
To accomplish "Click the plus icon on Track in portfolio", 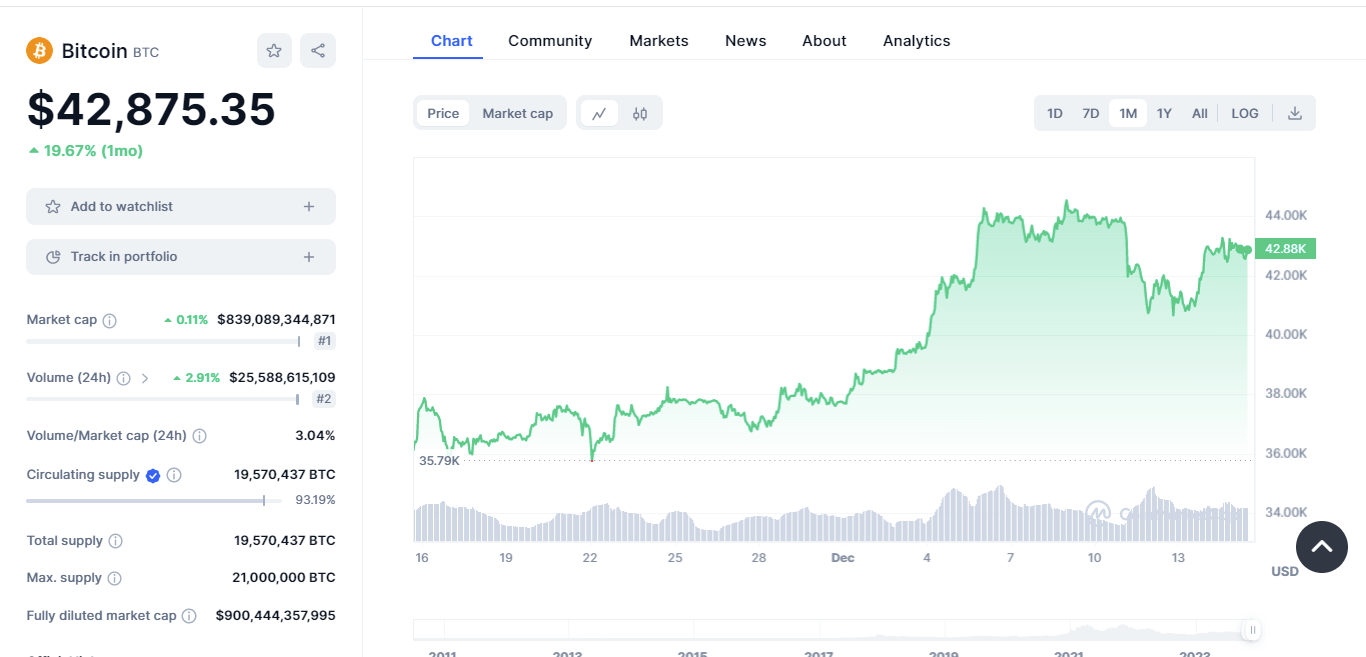I will pyautogui.click(x=309, y=257).
